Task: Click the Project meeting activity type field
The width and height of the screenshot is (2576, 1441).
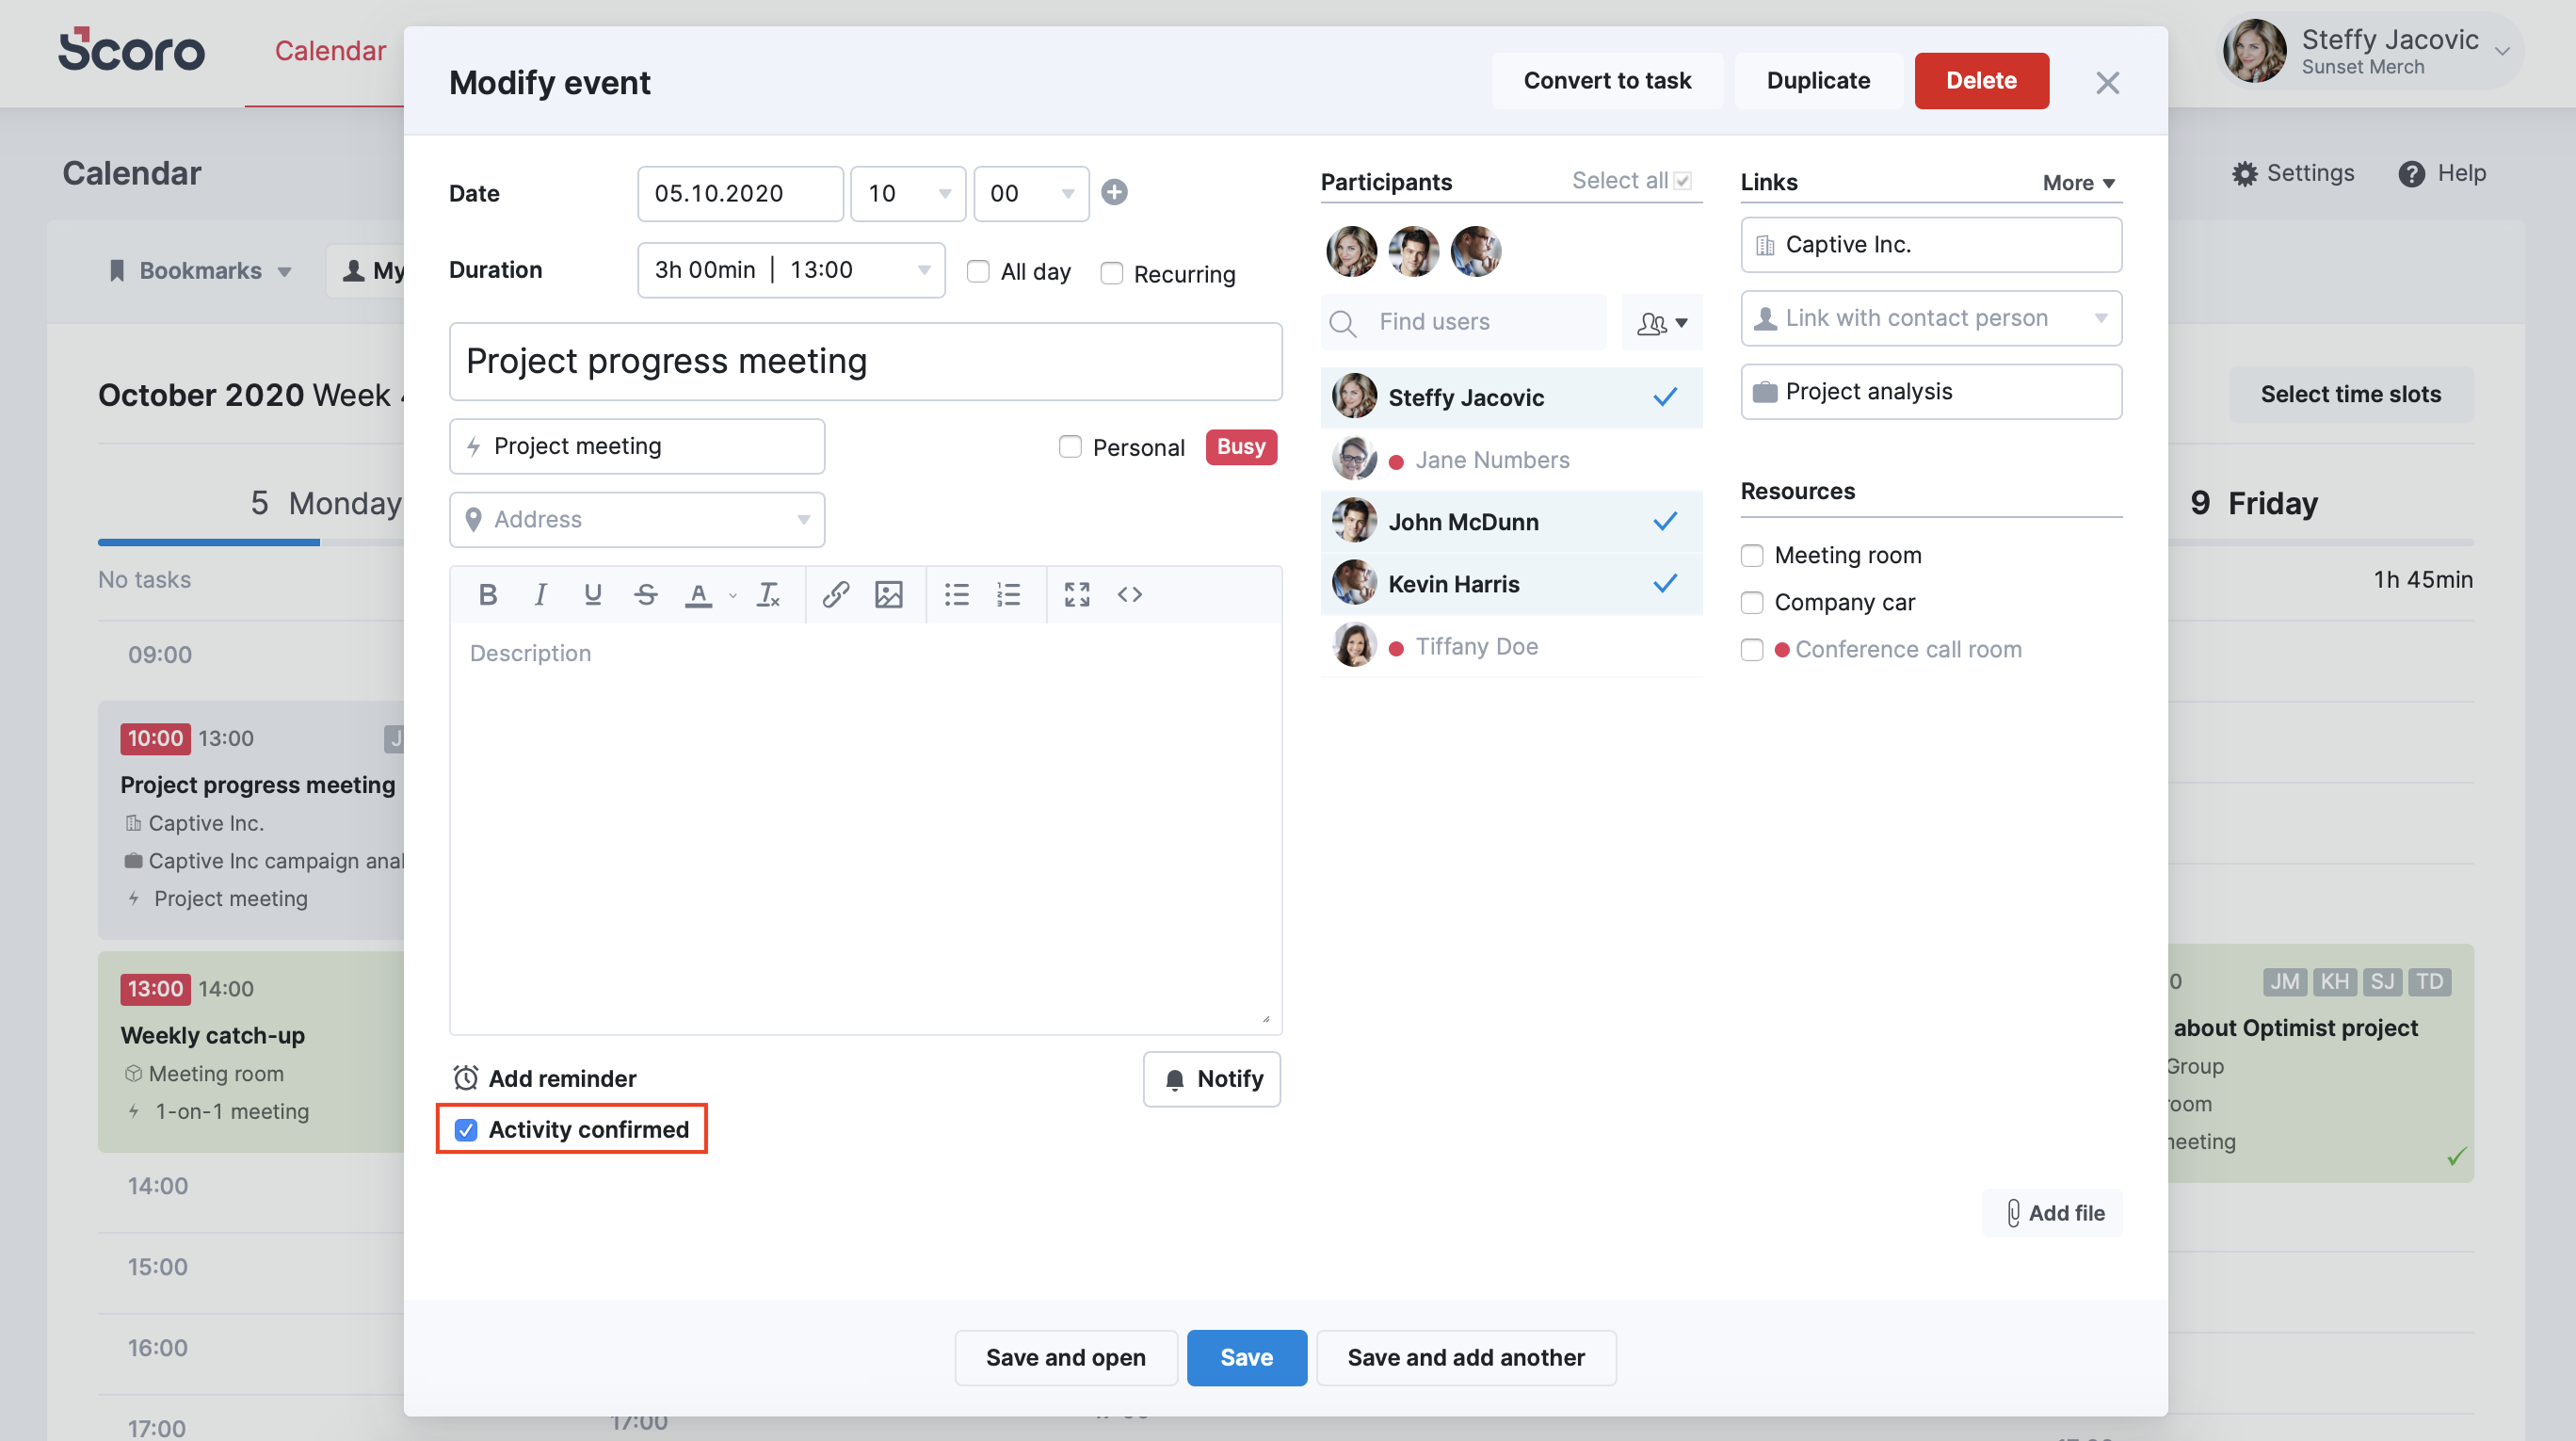Action: pyautogui.click(x=637, y=446)
